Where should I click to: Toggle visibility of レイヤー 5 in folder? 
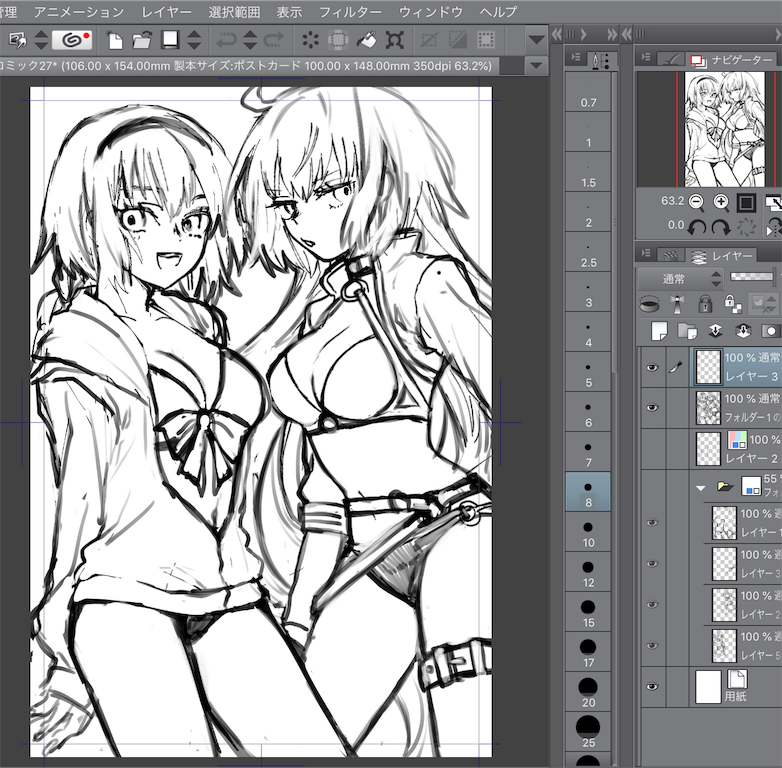point(652,645)
